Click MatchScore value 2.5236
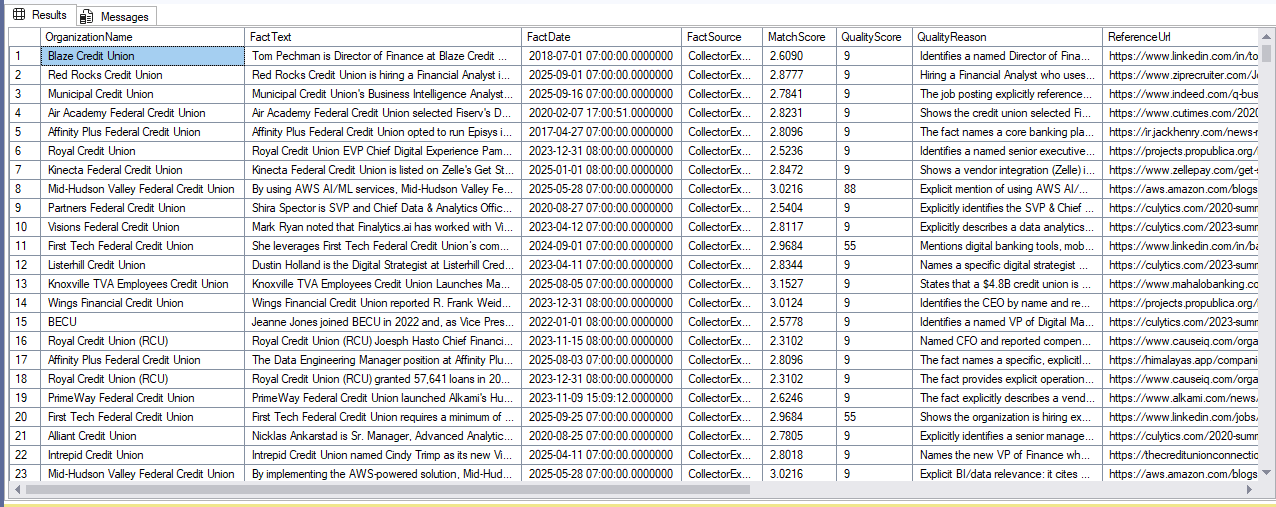 pos(799,151)
